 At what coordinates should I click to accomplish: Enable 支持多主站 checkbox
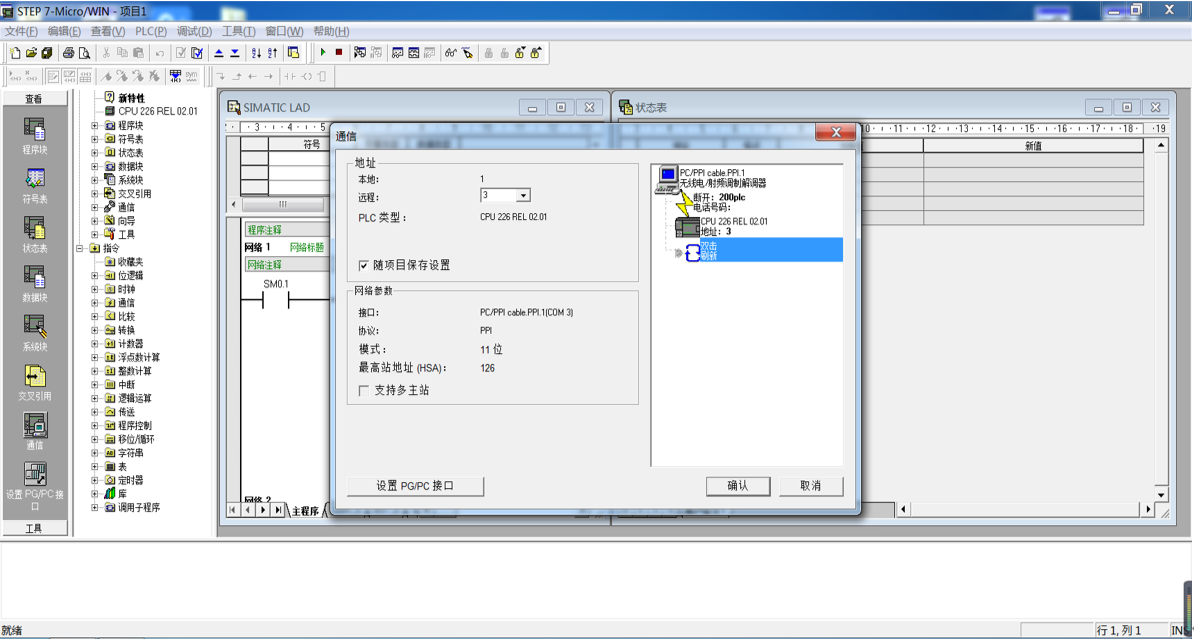click(x=363, y=390)
